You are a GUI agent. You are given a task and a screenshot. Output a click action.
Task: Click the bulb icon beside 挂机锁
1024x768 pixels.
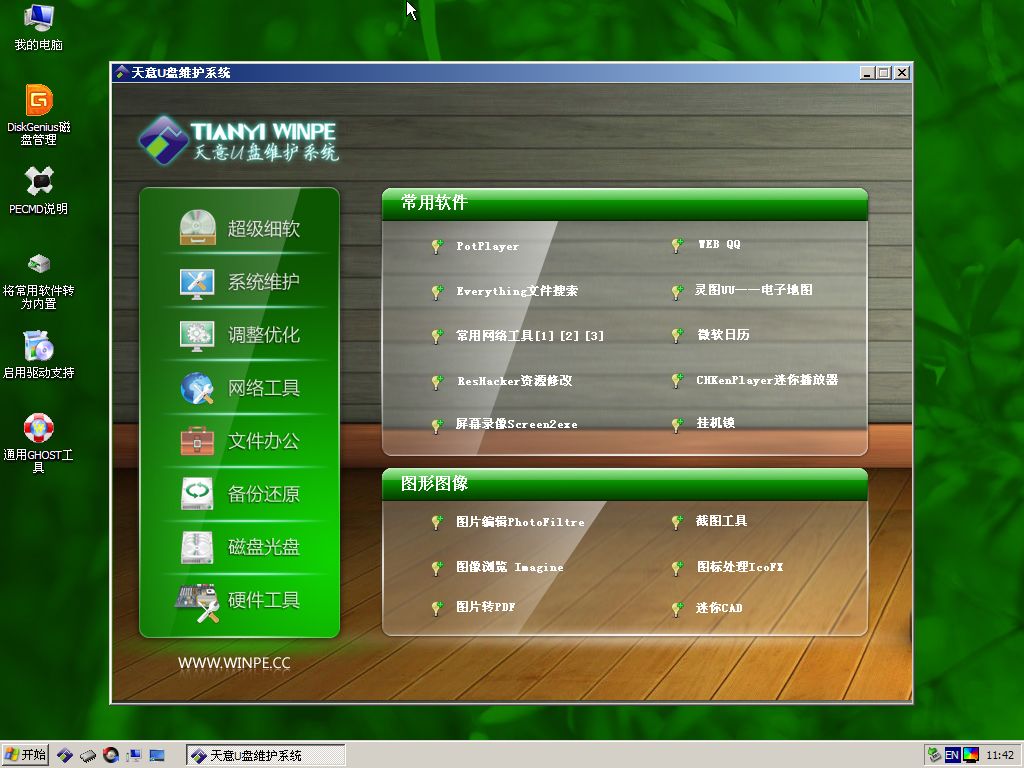[x=677, y=424]
